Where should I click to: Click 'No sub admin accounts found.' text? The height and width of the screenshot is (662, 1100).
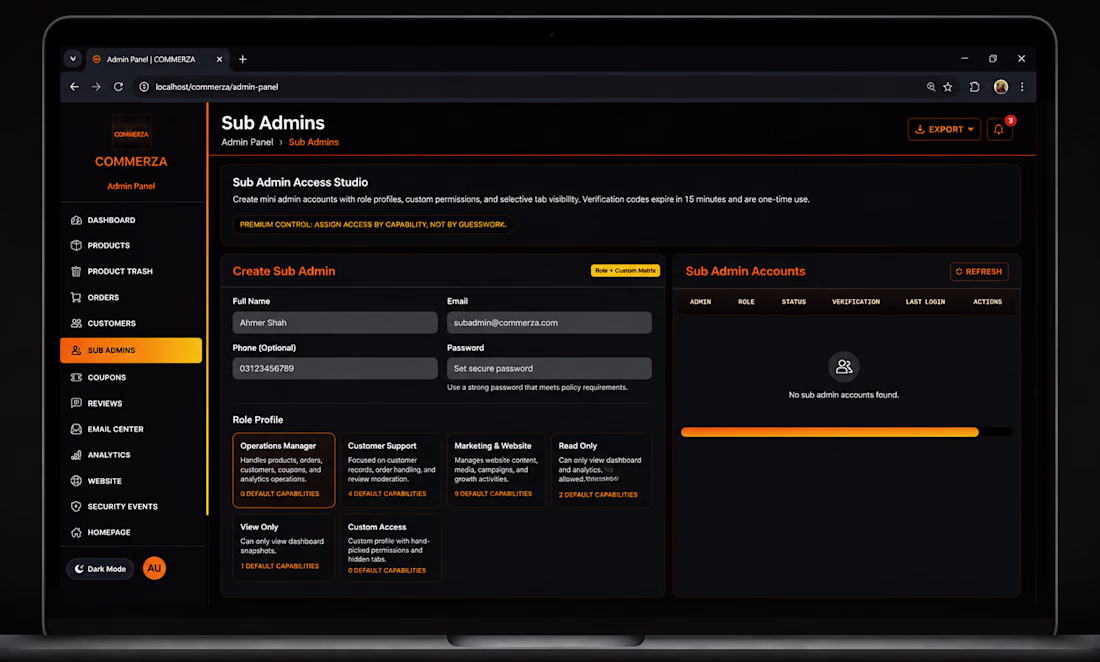(x=843, y=395)
